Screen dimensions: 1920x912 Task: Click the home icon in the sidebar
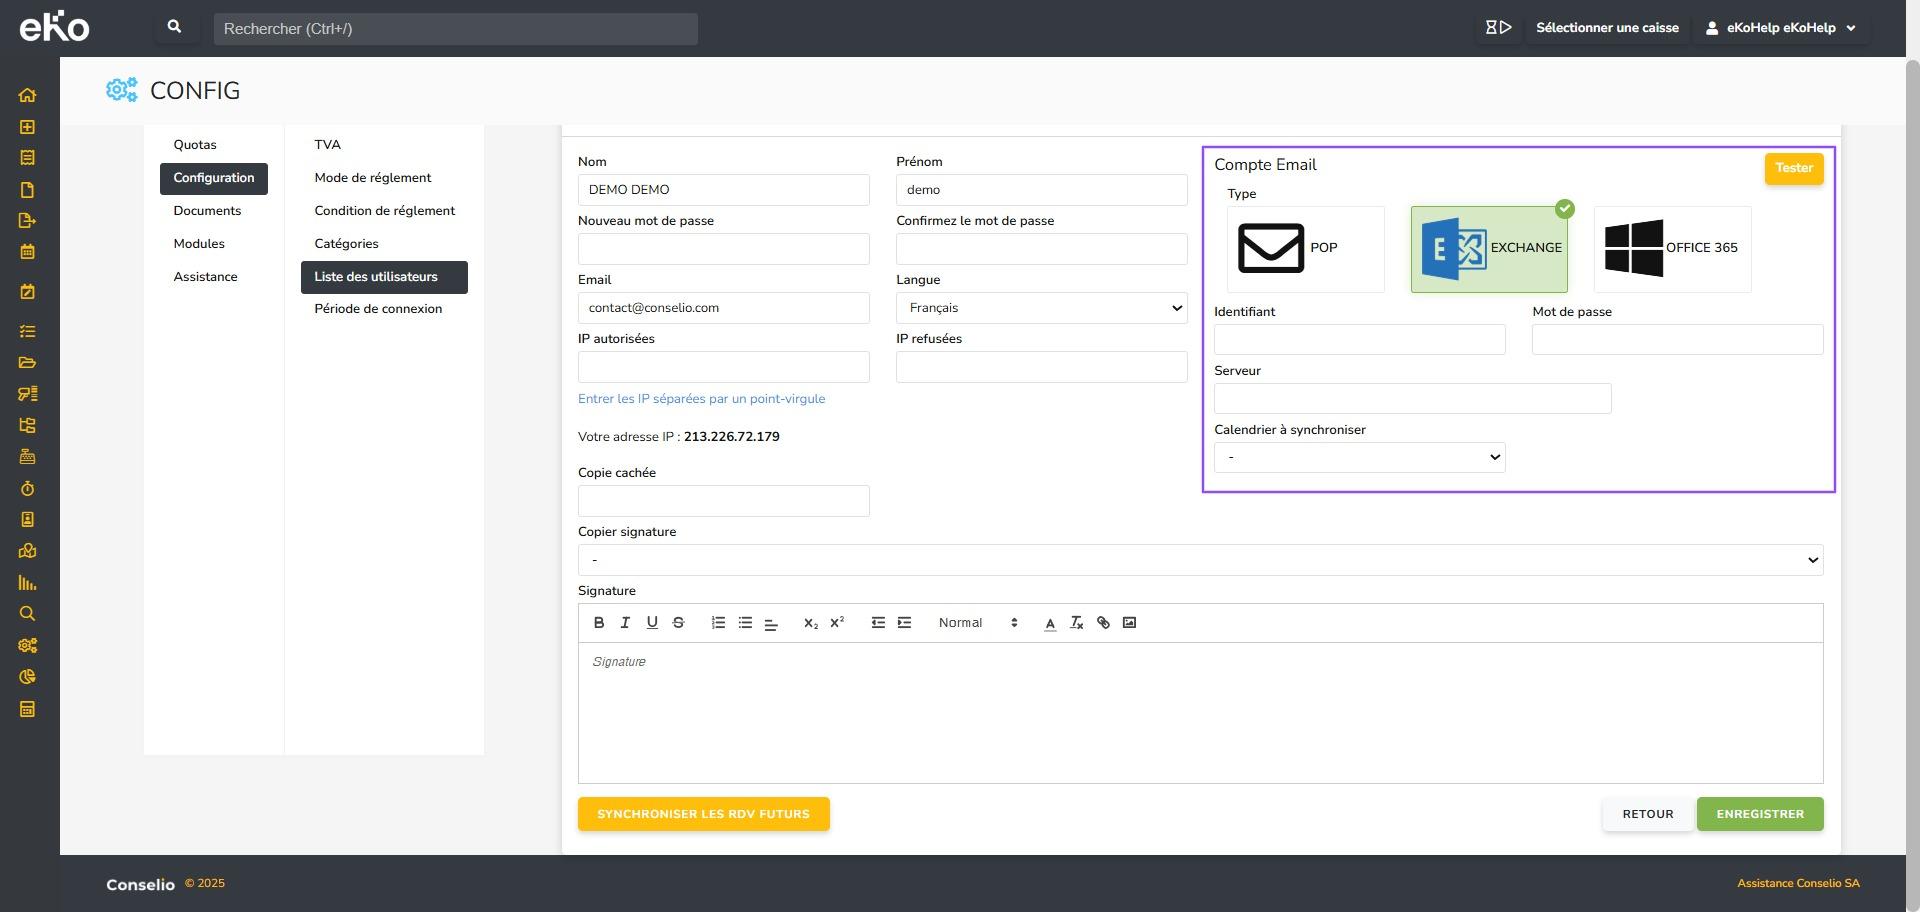tap(27, 96)
